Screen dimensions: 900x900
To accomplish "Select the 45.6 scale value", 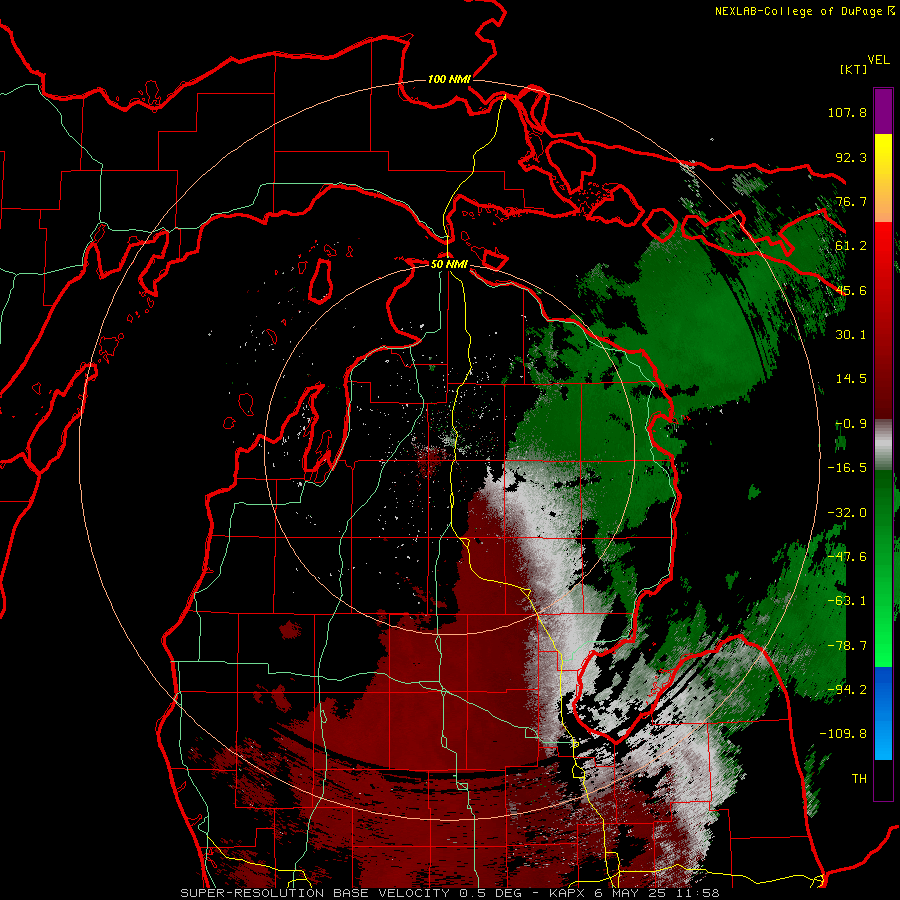I will click(851, 290).
